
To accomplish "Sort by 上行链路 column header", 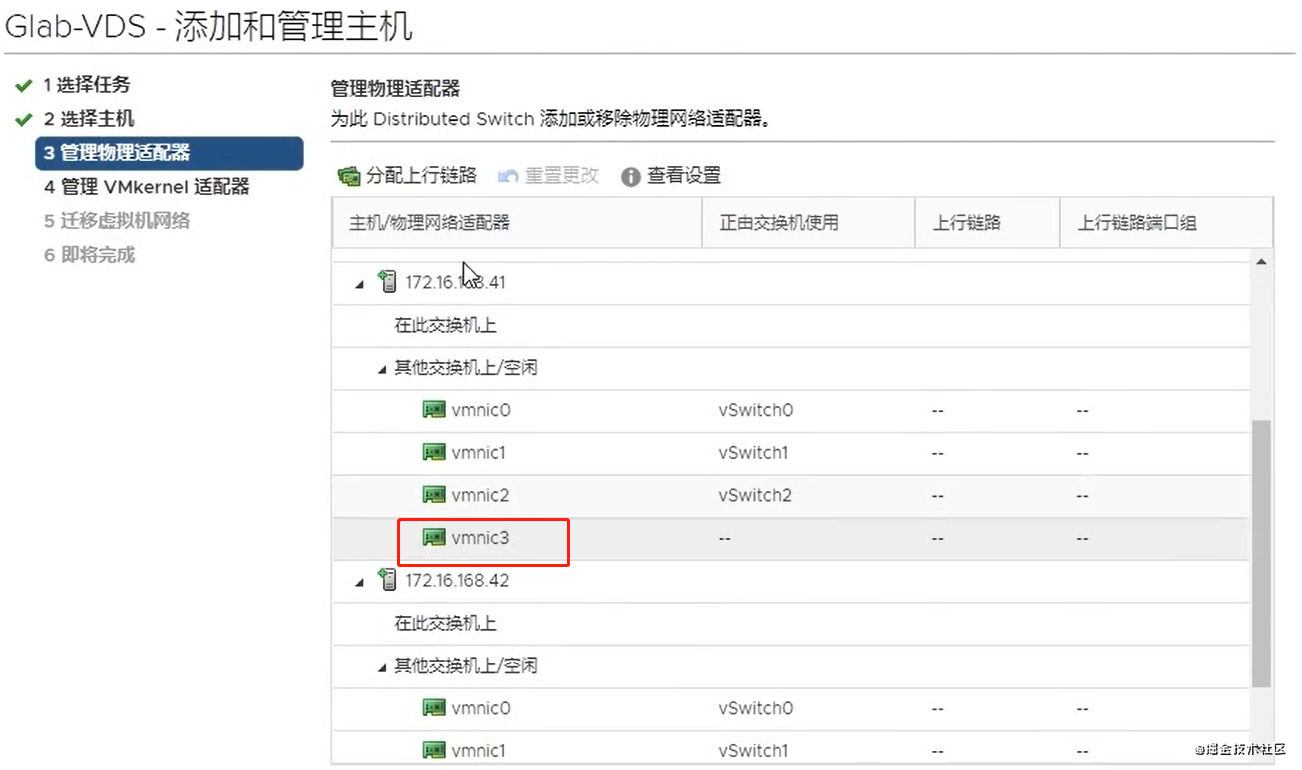I will click(988, 223).
